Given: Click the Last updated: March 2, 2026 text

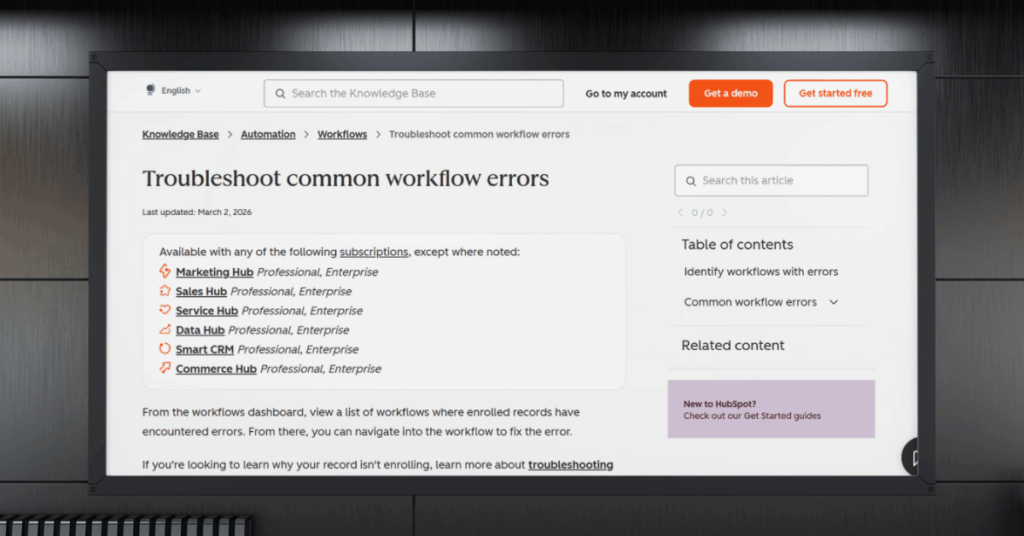Looking at the screenshot, I should tap(197, 212).
